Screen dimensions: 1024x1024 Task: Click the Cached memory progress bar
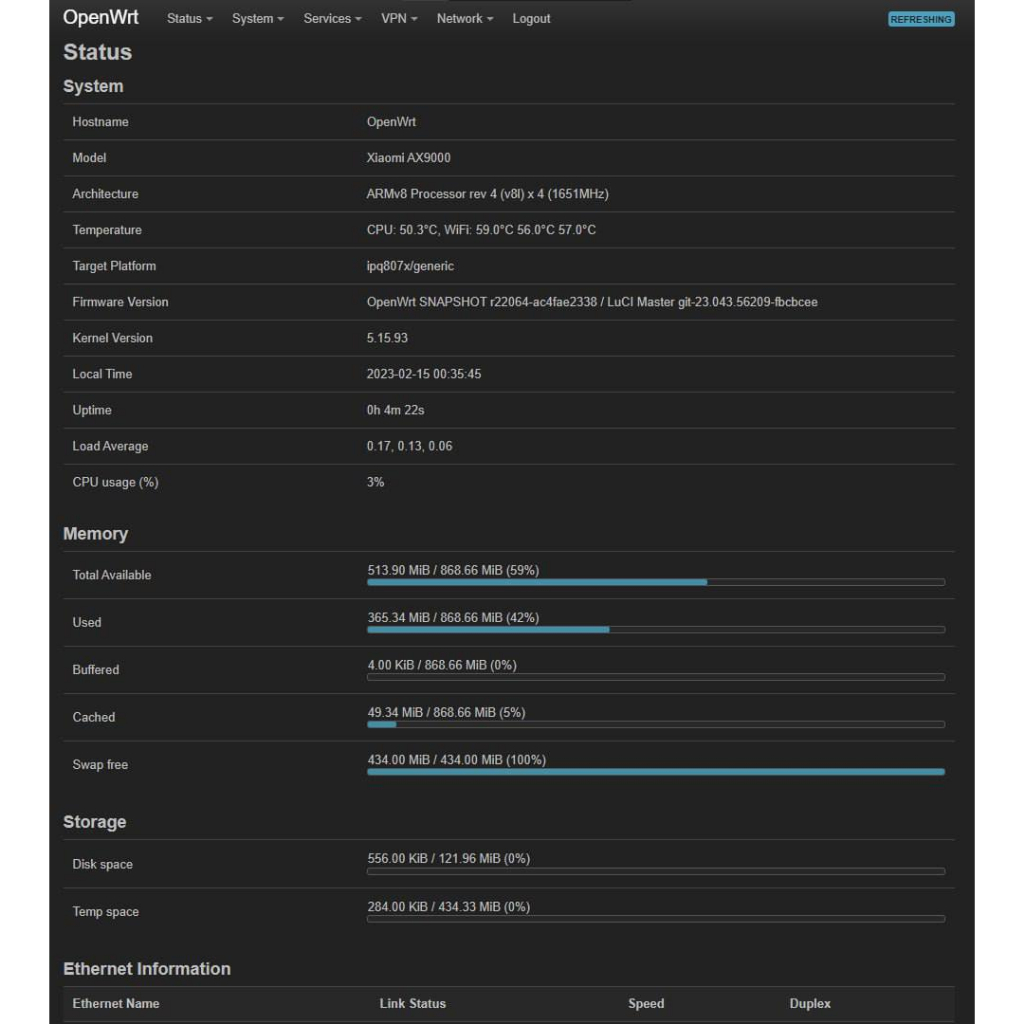coord(655,724)
